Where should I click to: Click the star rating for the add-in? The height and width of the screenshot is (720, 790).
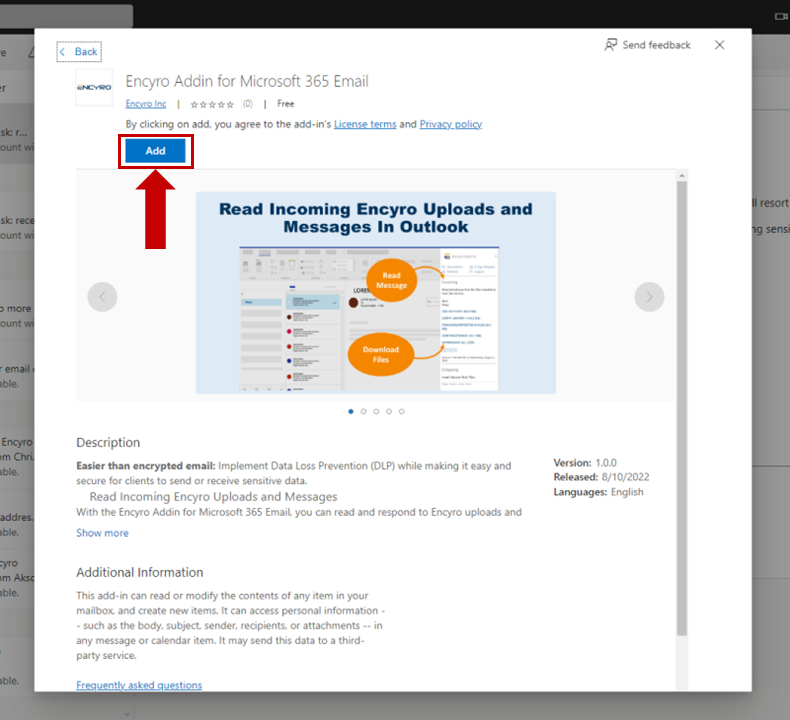[x=212, y=104]
